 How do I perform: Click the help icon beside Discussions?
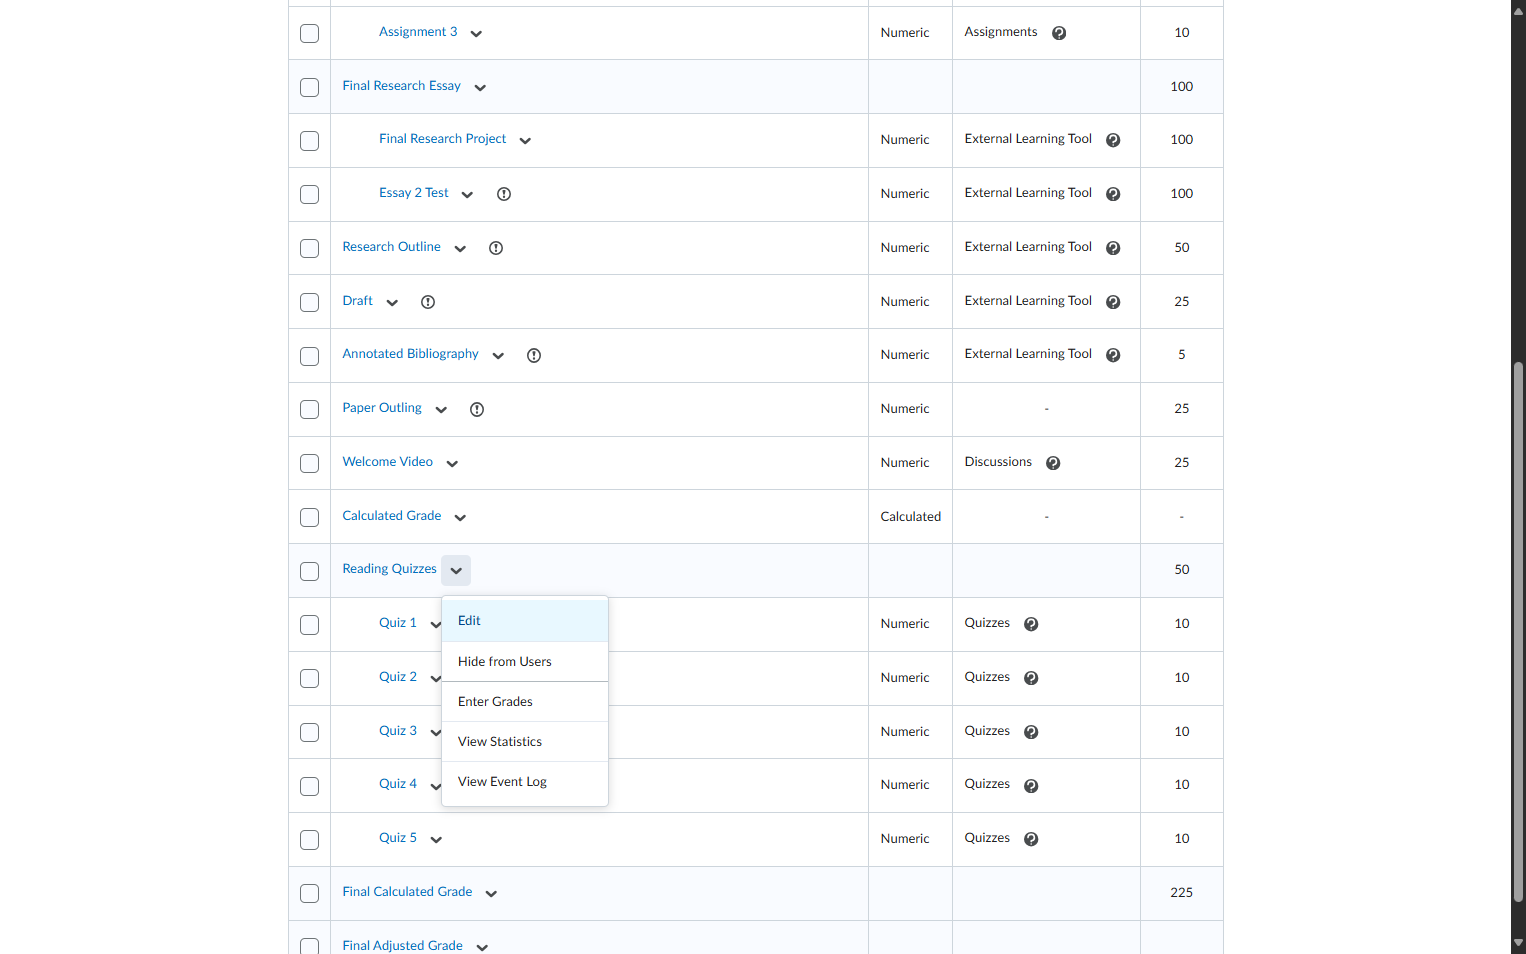(1053, 463)
